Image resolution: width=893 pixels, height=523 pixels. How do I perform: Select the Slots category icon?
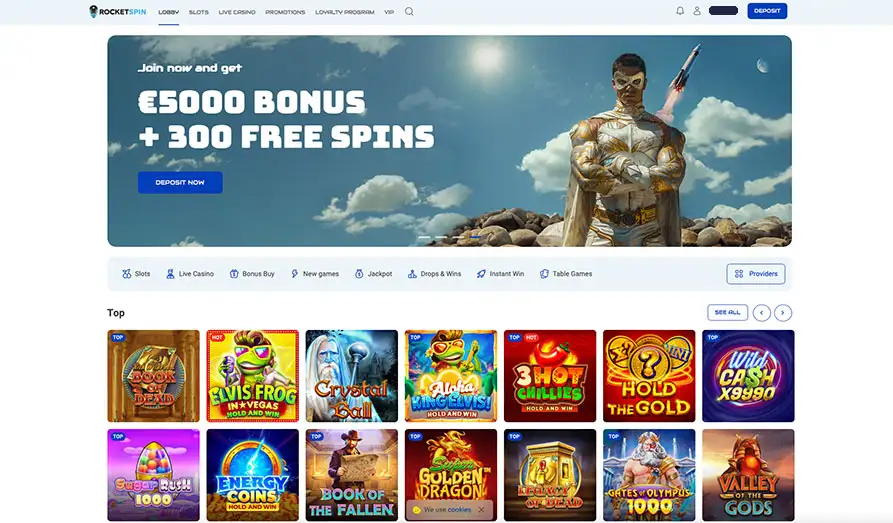click(126, 274)
